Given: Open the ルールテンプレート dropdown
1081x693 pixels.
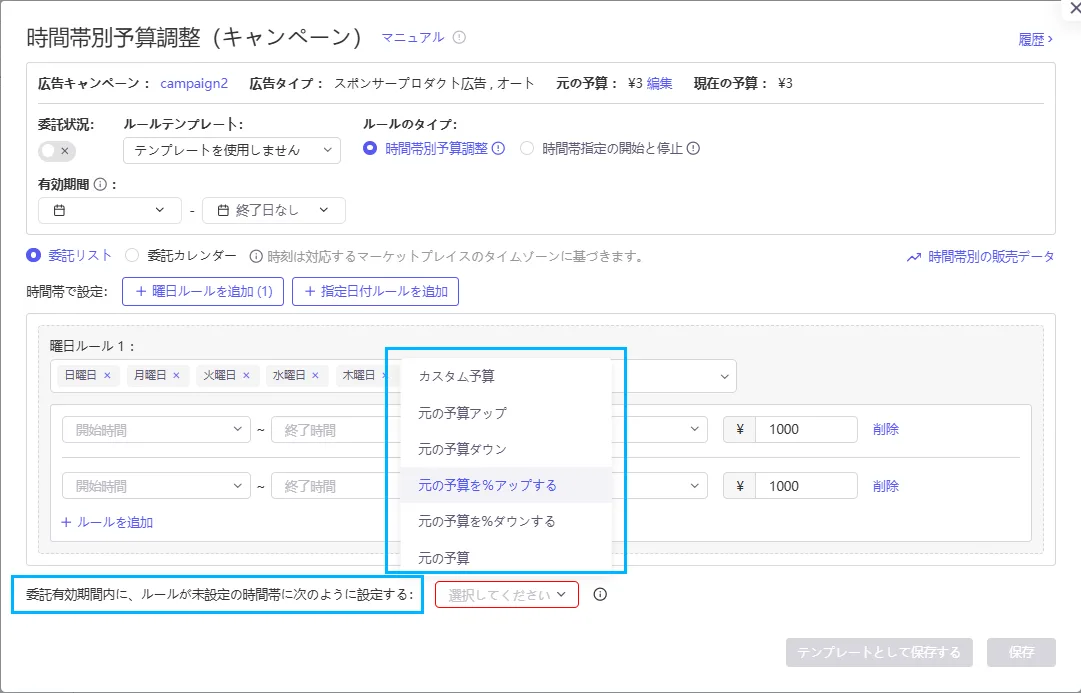Looking at the screenshot, I should pos(232,150).
